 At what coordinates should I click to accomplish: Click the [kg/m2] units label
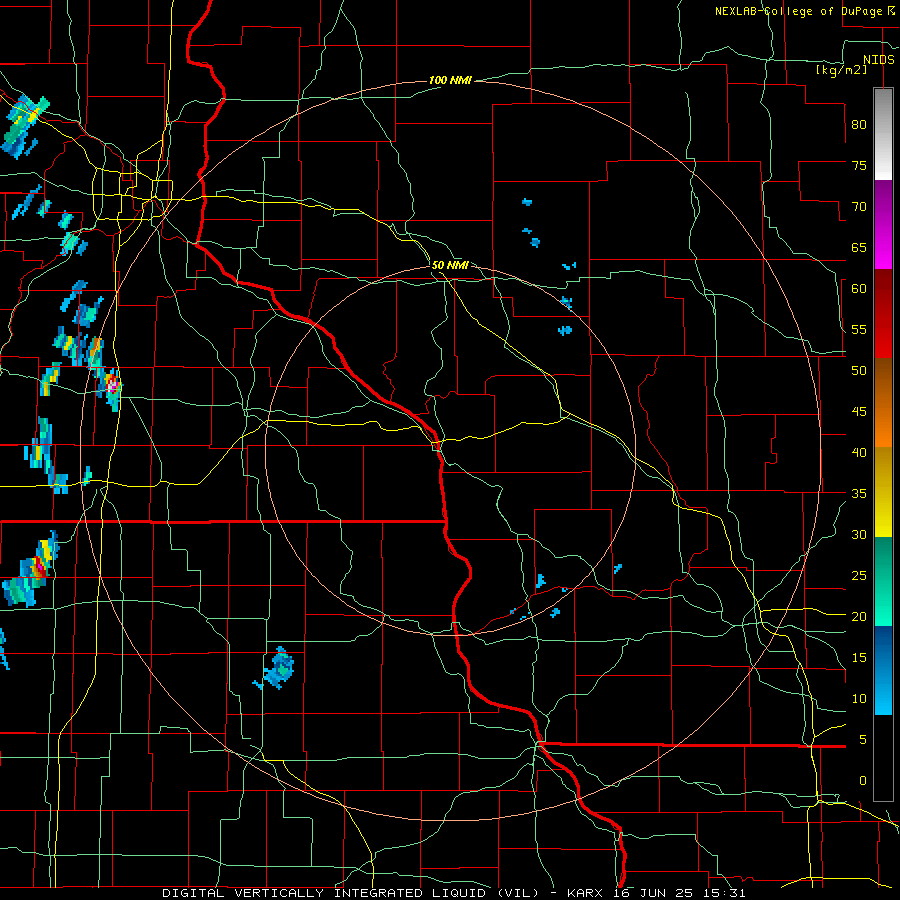tap(842, 70)
